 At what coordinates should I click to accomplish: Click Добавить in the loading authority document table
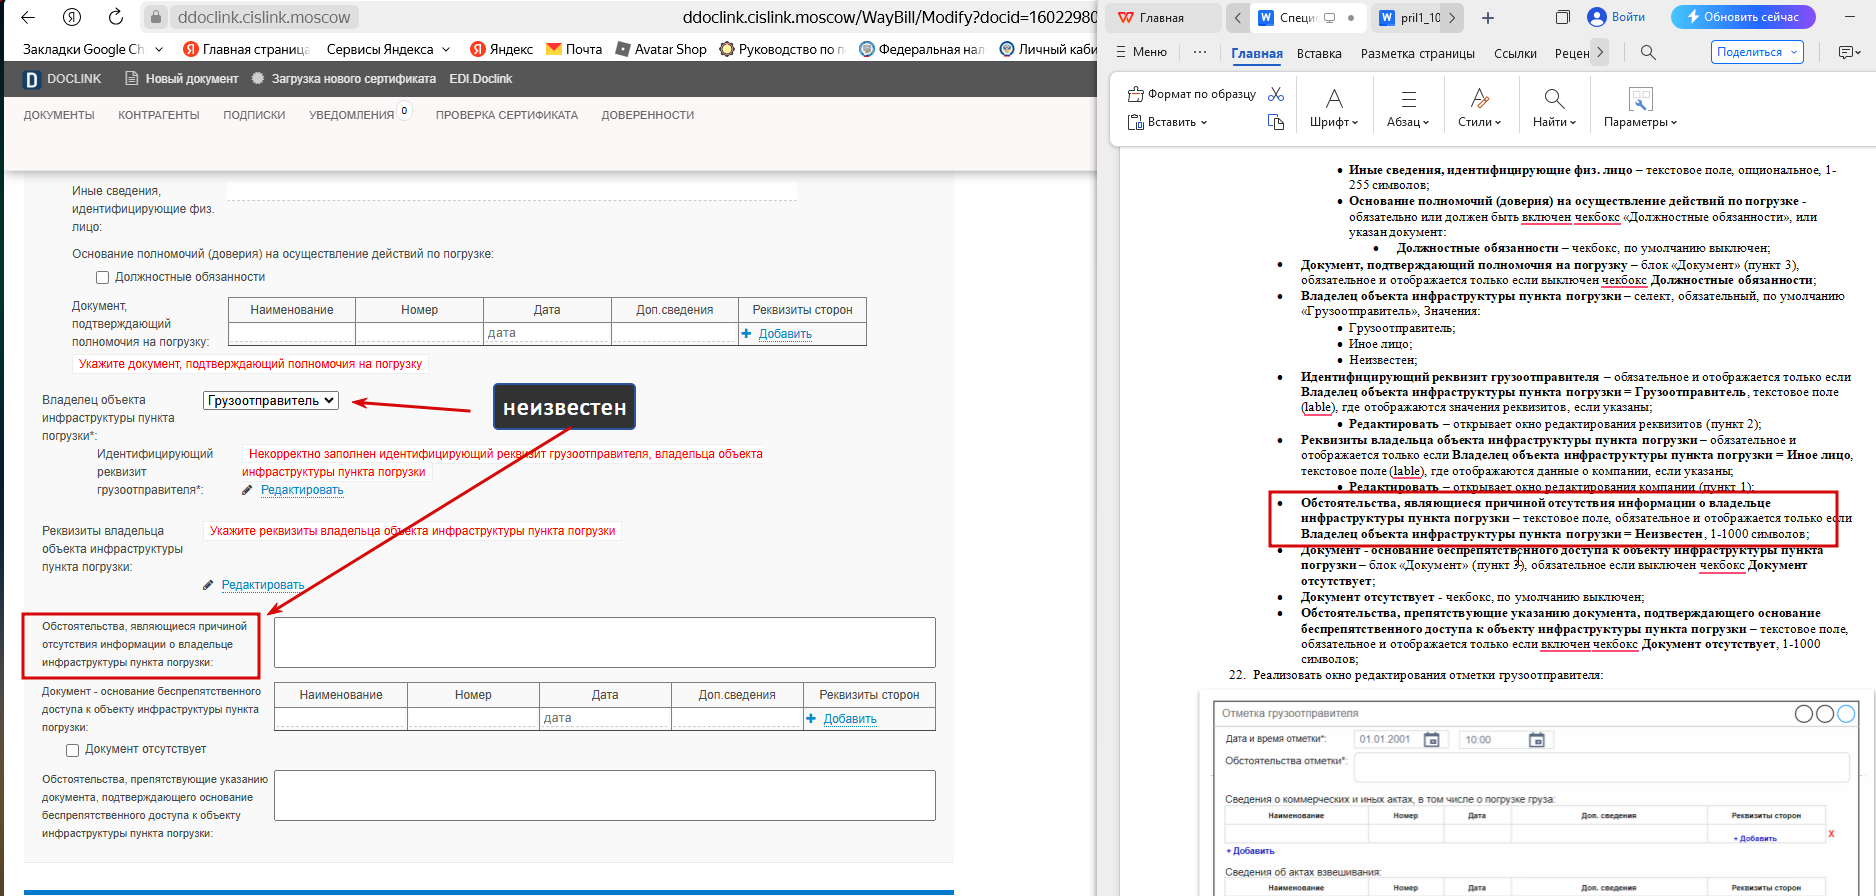(x=785, y=334)
